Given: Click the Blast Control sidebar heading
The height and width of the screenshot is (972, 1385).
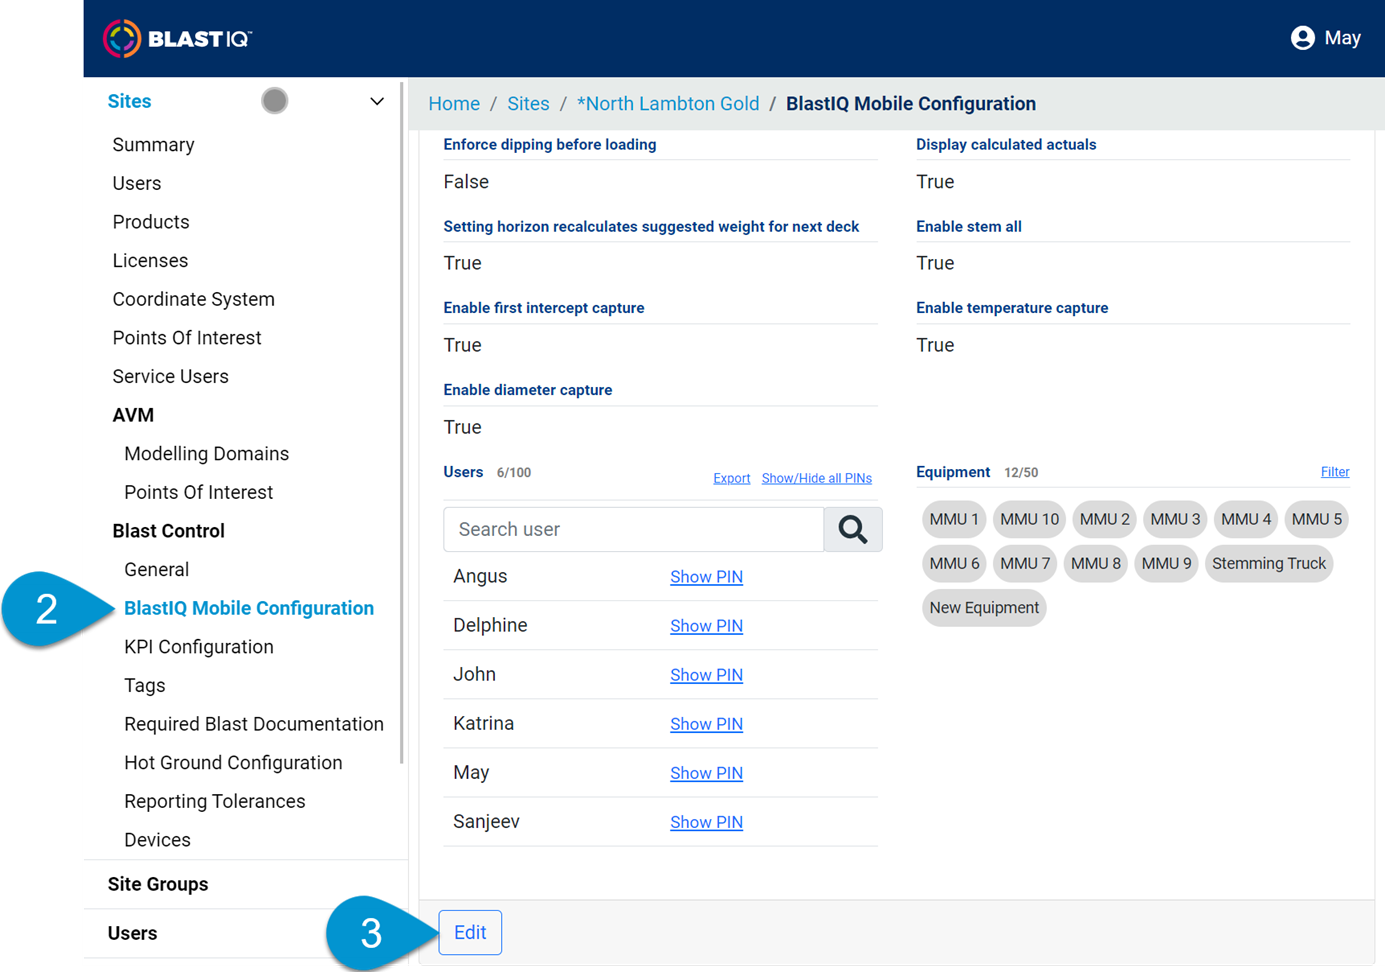Looking at the screenshot, I should point(168,531).
